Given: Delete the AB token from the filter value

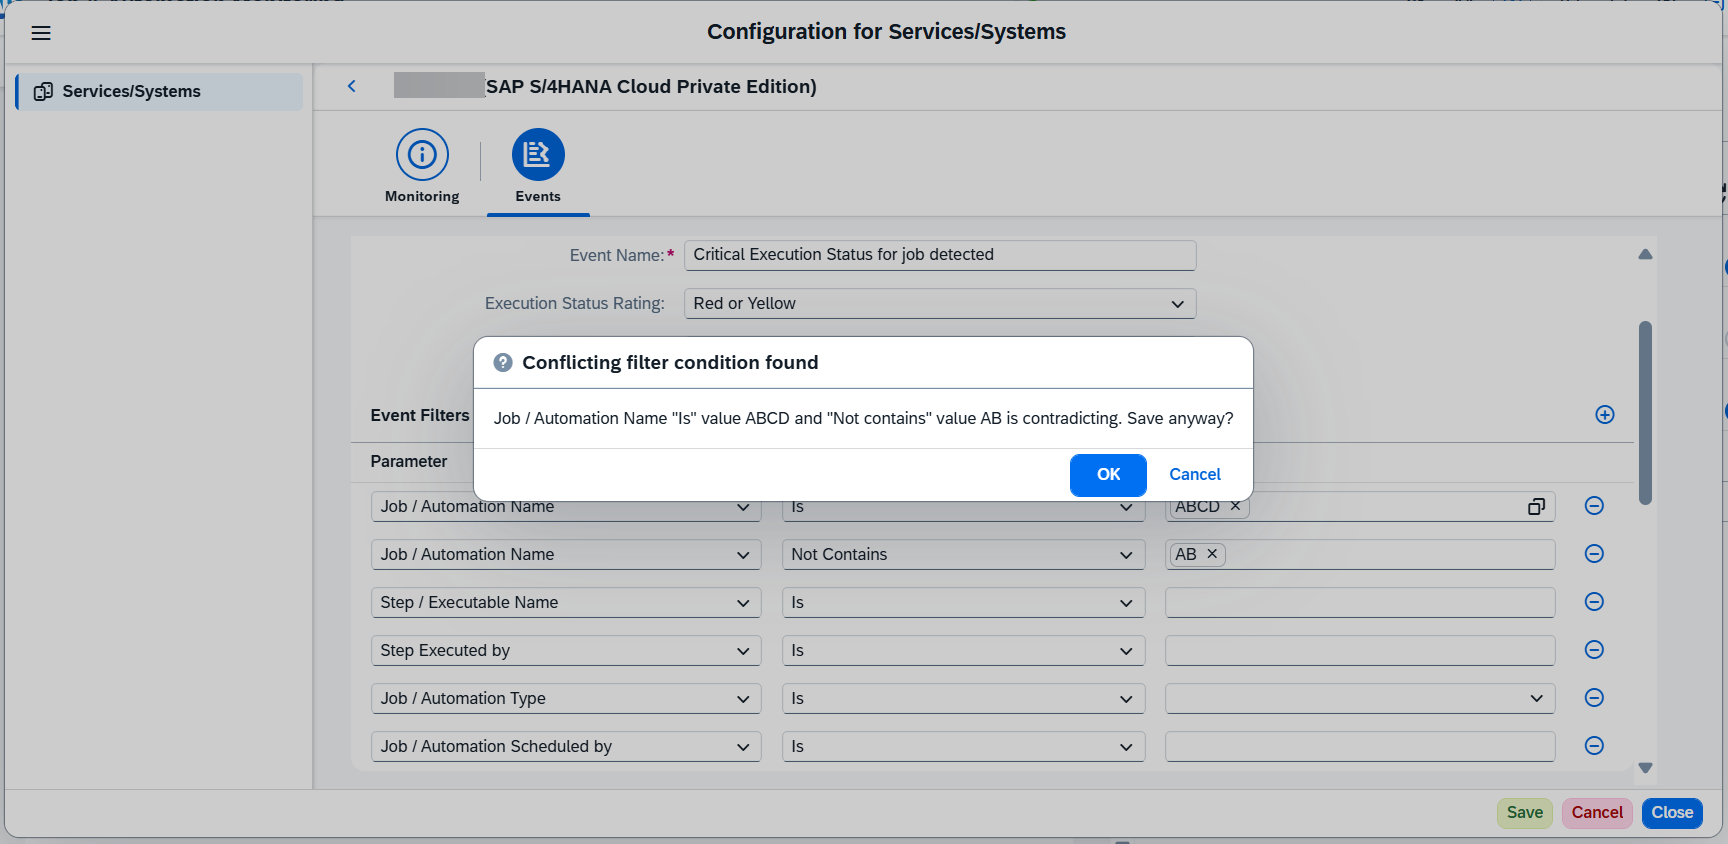Looking at the screenshot, I should pyautogui.click(x=1212, y=554).
